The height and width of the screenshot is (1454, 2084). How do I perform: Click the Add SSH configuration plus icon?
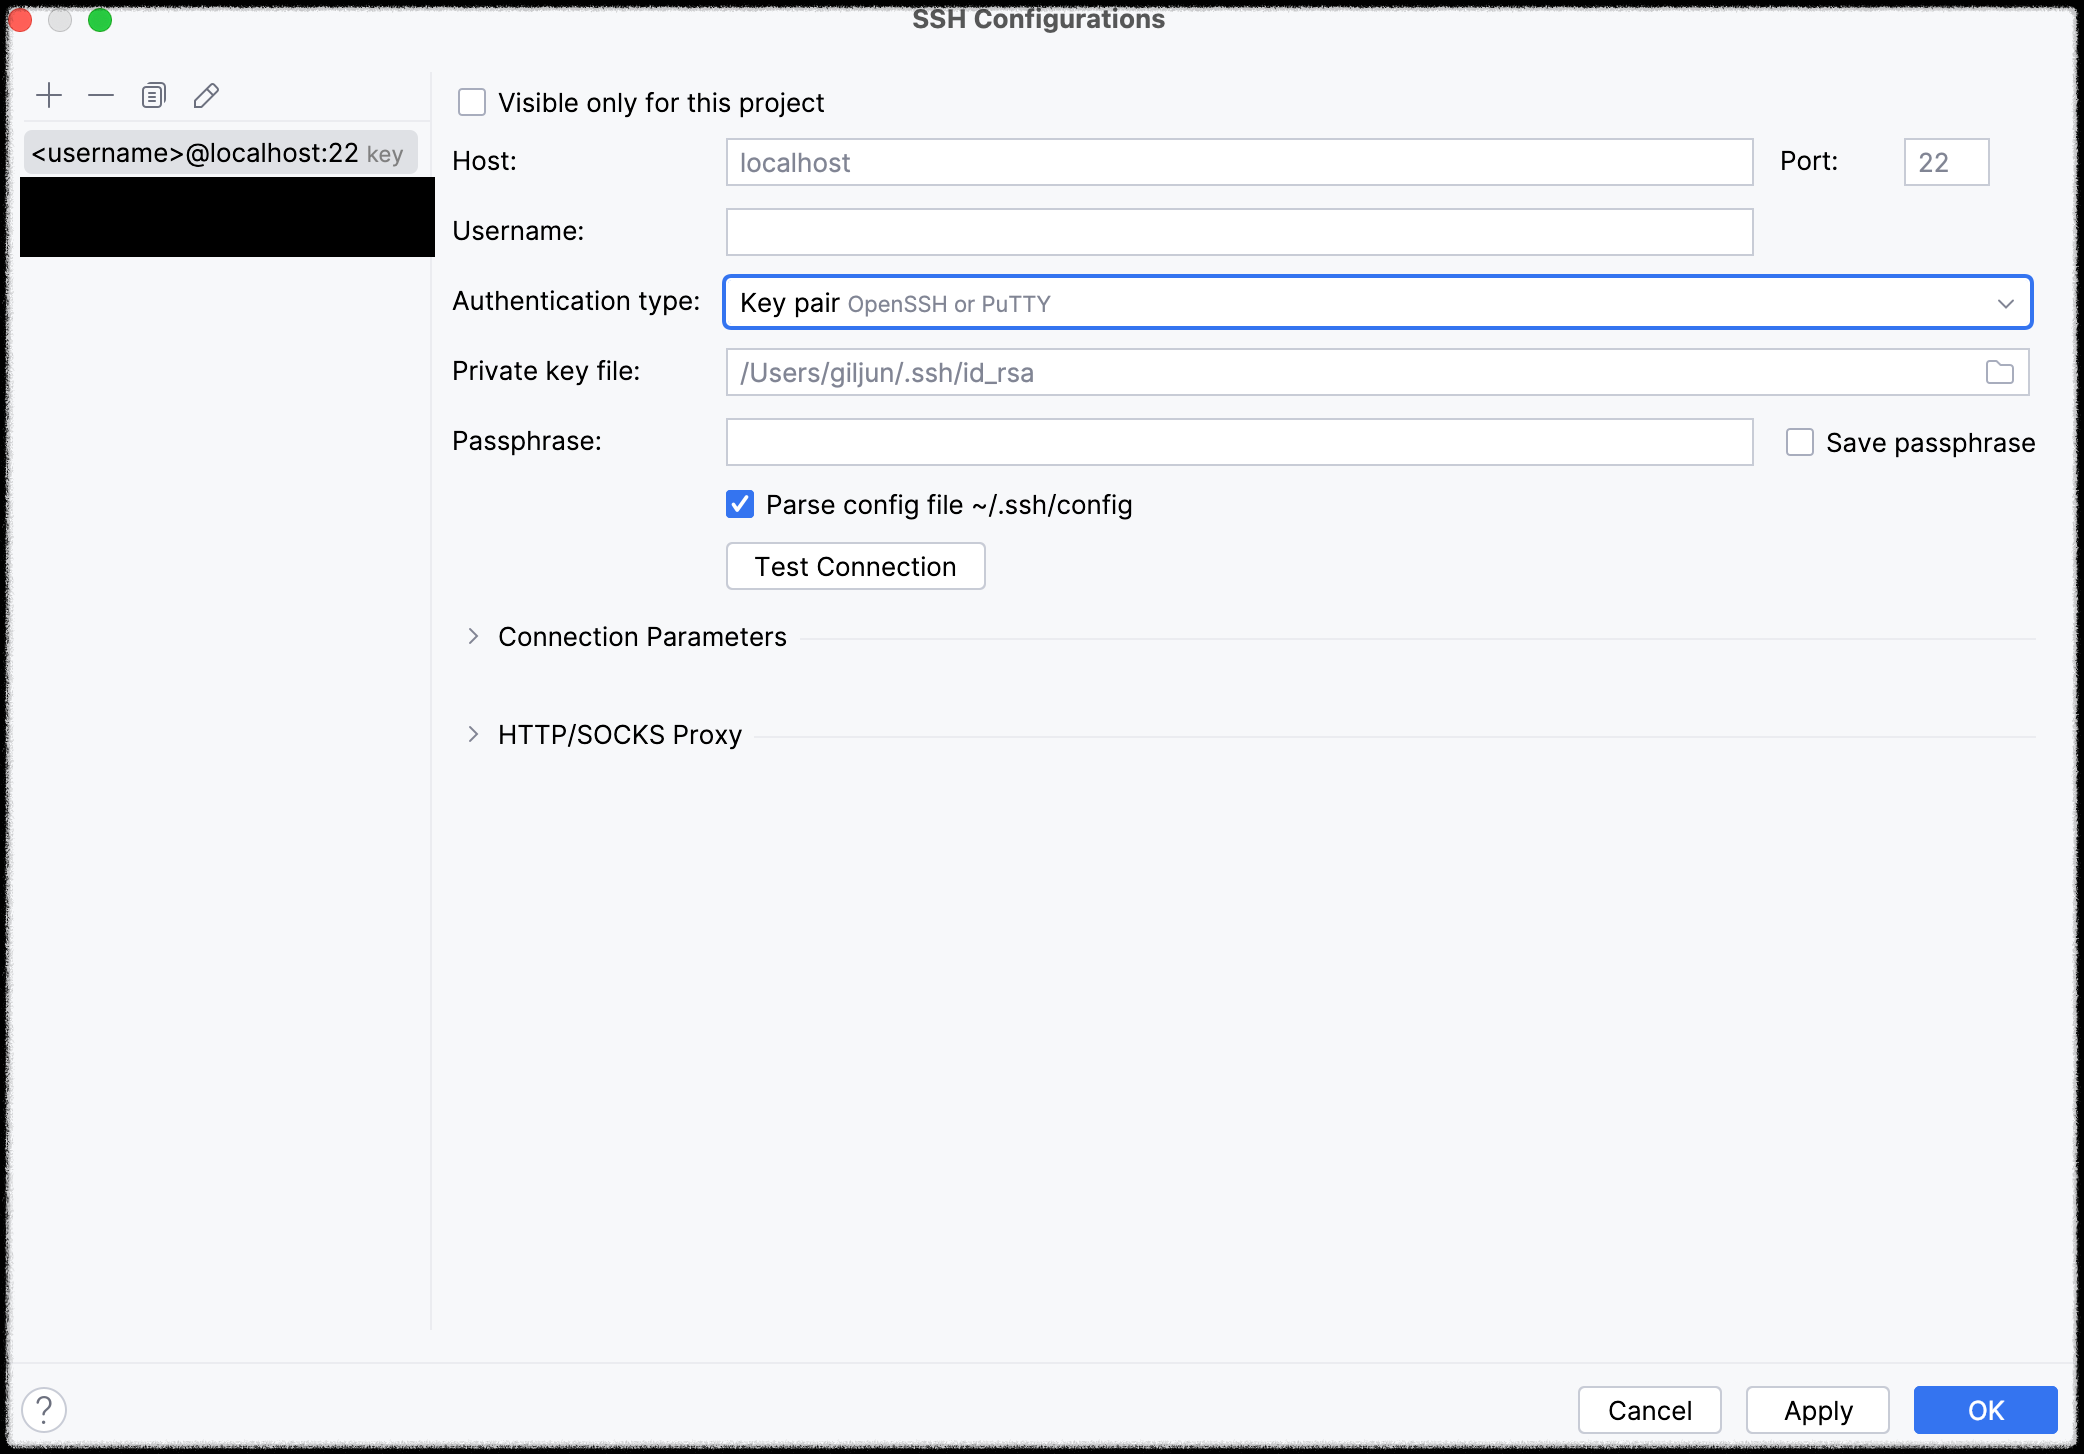(x=49, y=96)
